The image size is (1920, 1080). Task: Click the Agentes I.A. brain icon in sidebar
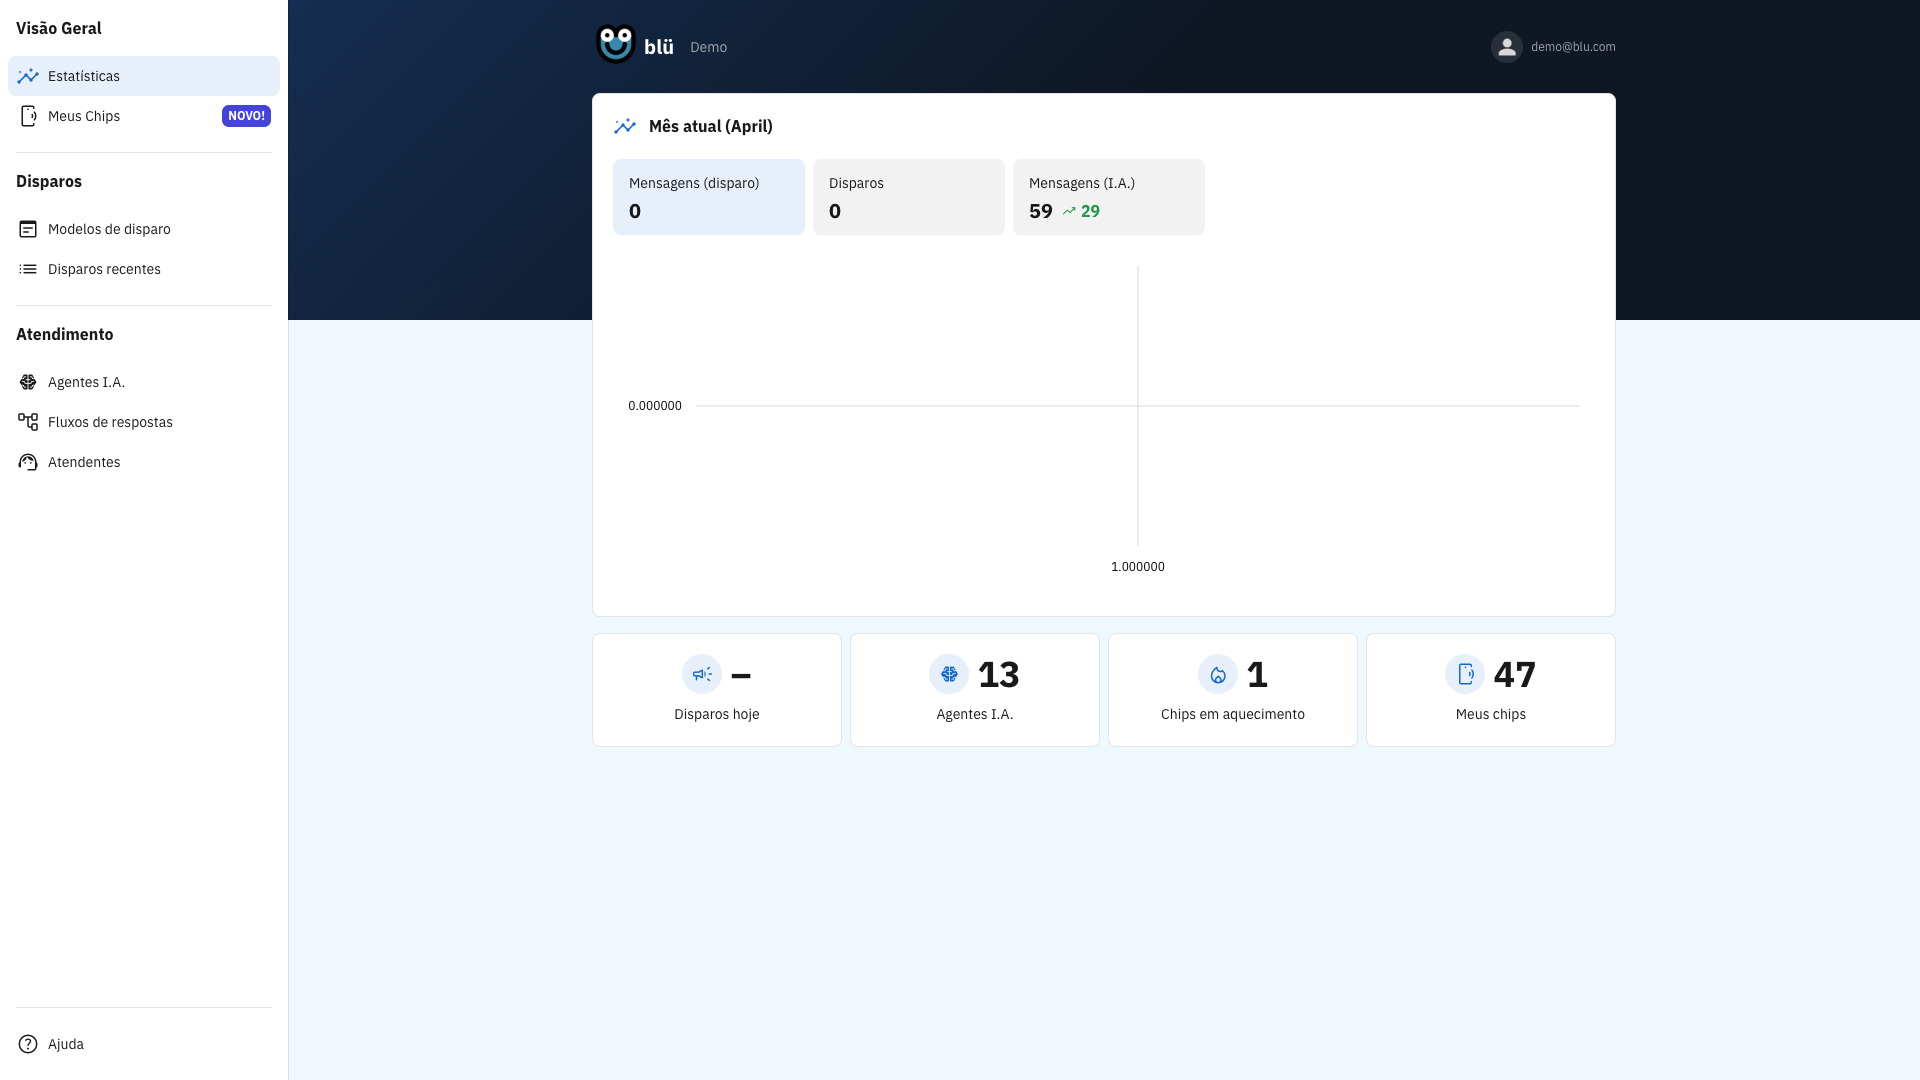(x=28, y=382)
